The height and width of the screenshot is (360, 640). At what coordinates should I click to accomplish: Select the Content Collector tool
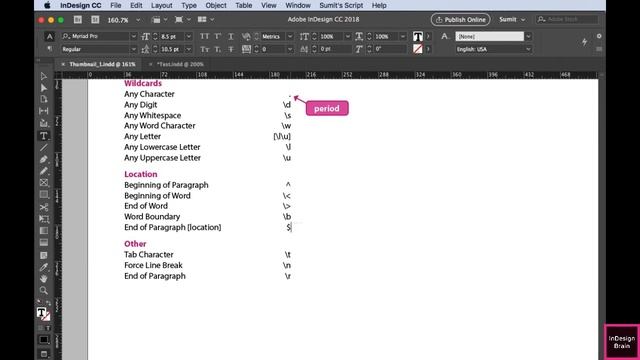coord(44,123)
